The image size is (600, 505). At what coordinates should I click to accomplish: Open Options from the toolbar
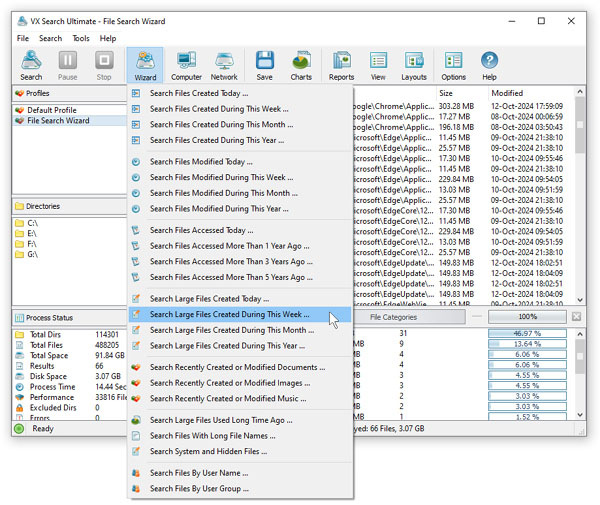(x=454, y=65)
